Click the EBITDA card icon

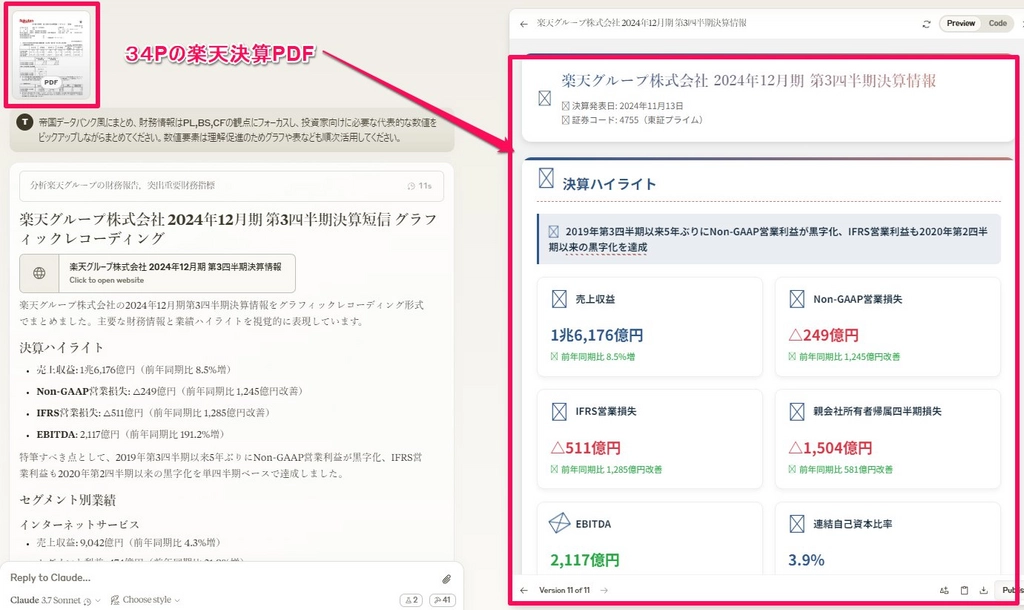point(559,523)
